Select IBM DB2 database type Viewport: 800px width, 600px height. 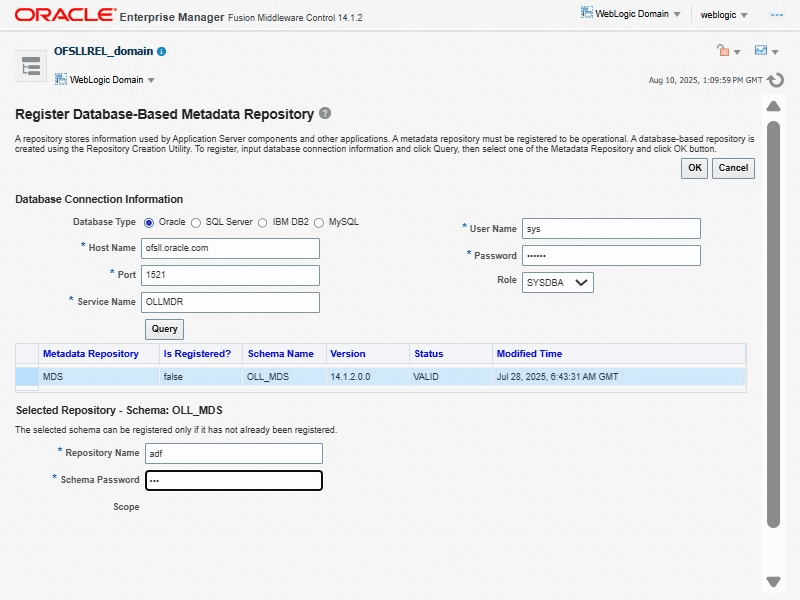262,222
